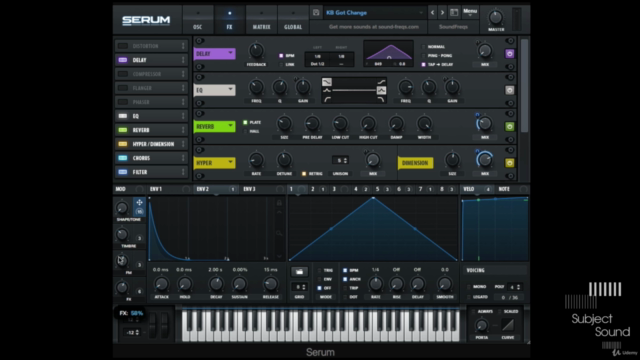Go to the previous preset arrow
Viewport: 640px width, 360px height.
(x=432, y=13)
